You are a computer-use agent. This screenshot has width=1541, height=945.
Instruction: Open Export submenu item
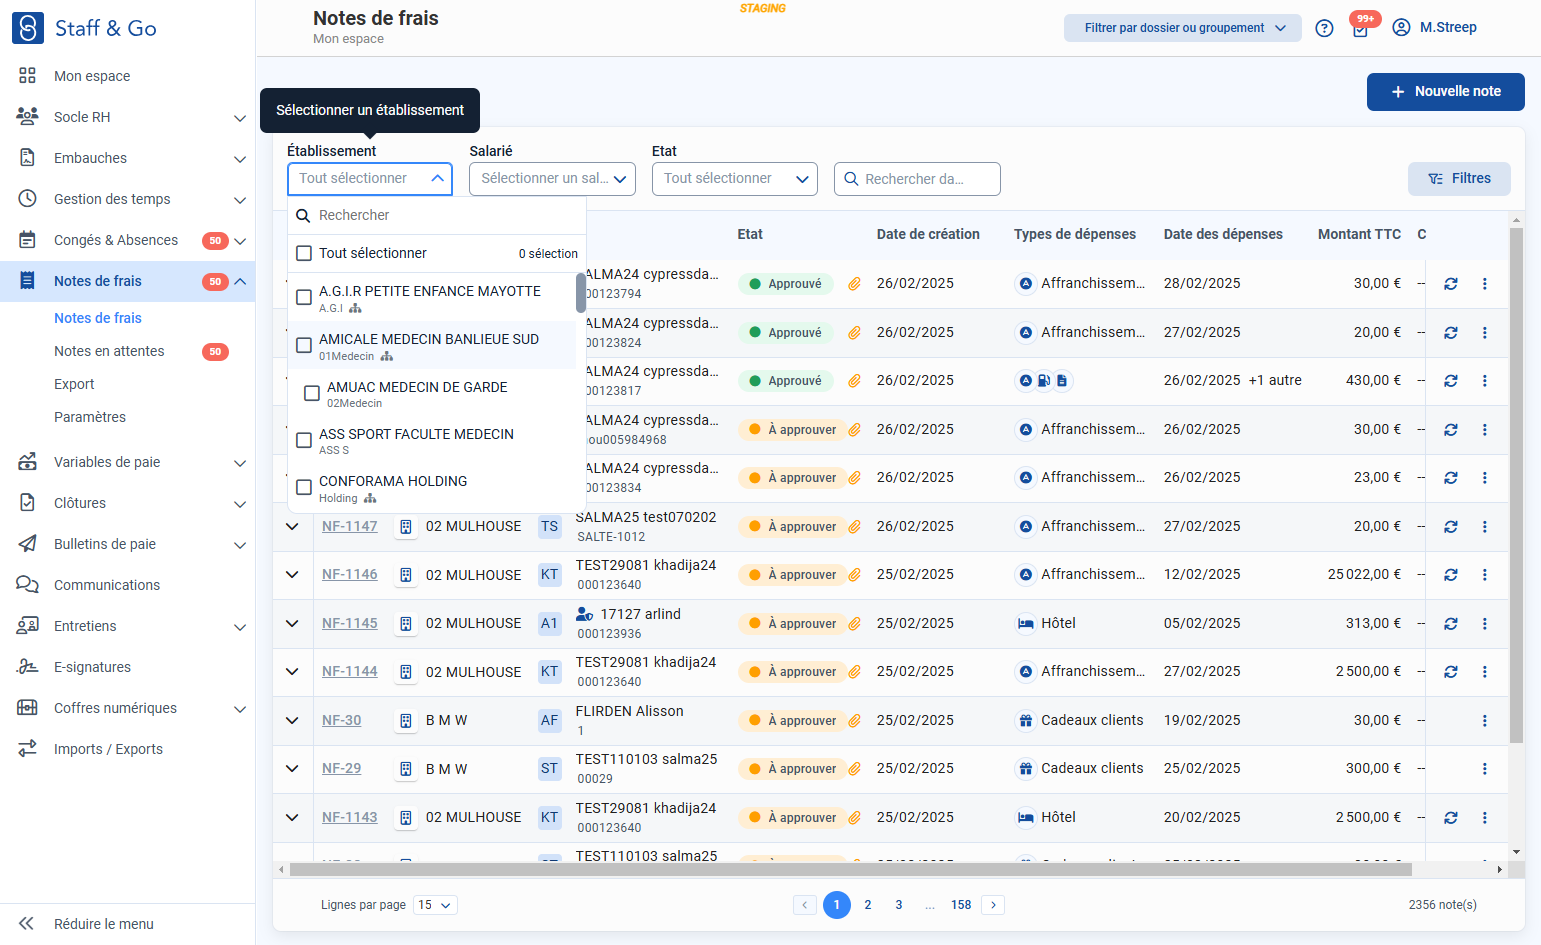(x=74, y=384)
